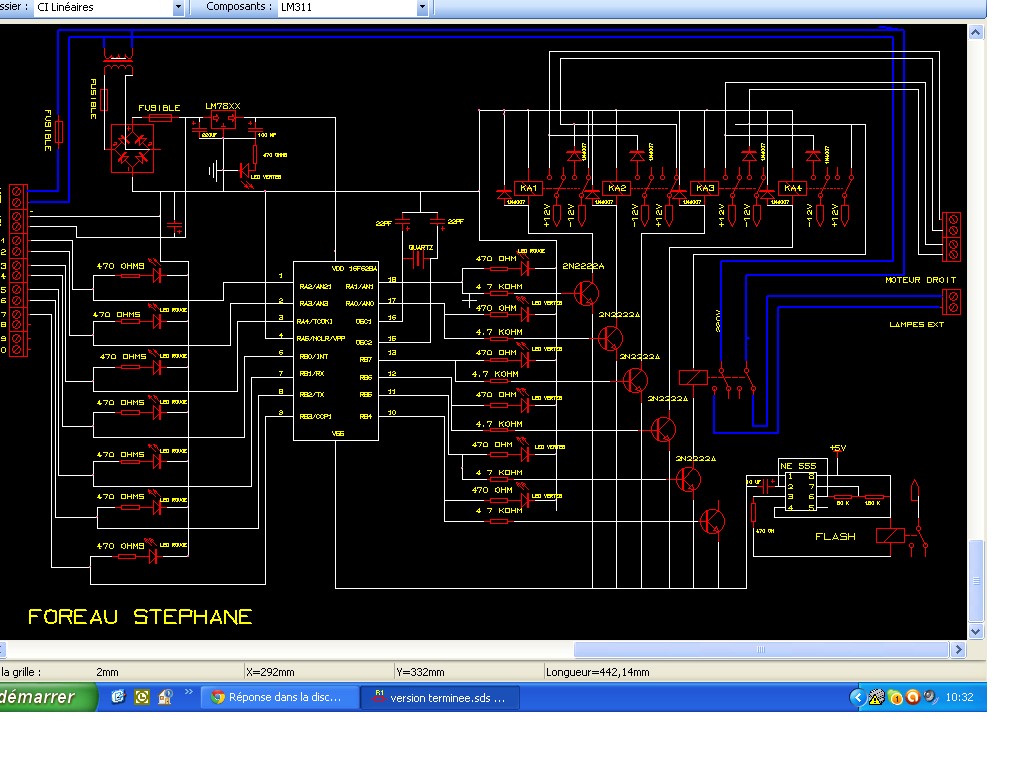
Task: Select the LAMPES EXT terminal connector
Action: pyautogui.click(x=952, y=302)
